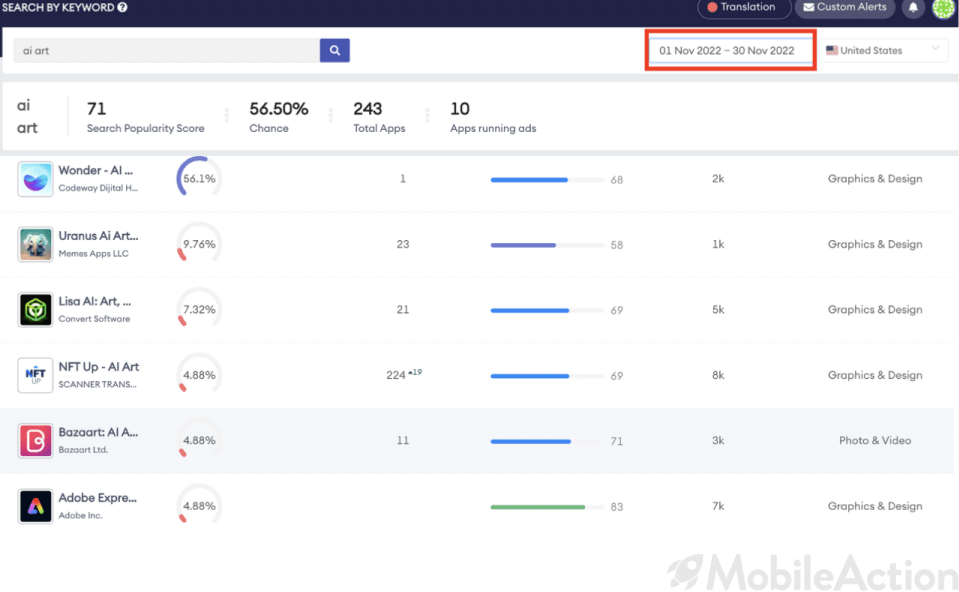
Task: Click Bazaart's score bar showing 71
Action: (547, 441)
